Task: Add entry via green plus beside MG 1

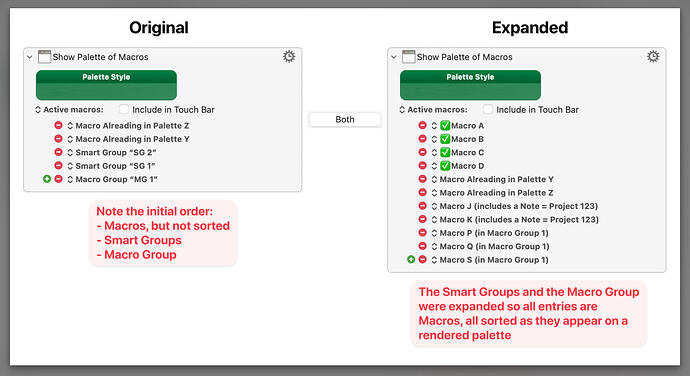Action: click(x=47, y=179)
